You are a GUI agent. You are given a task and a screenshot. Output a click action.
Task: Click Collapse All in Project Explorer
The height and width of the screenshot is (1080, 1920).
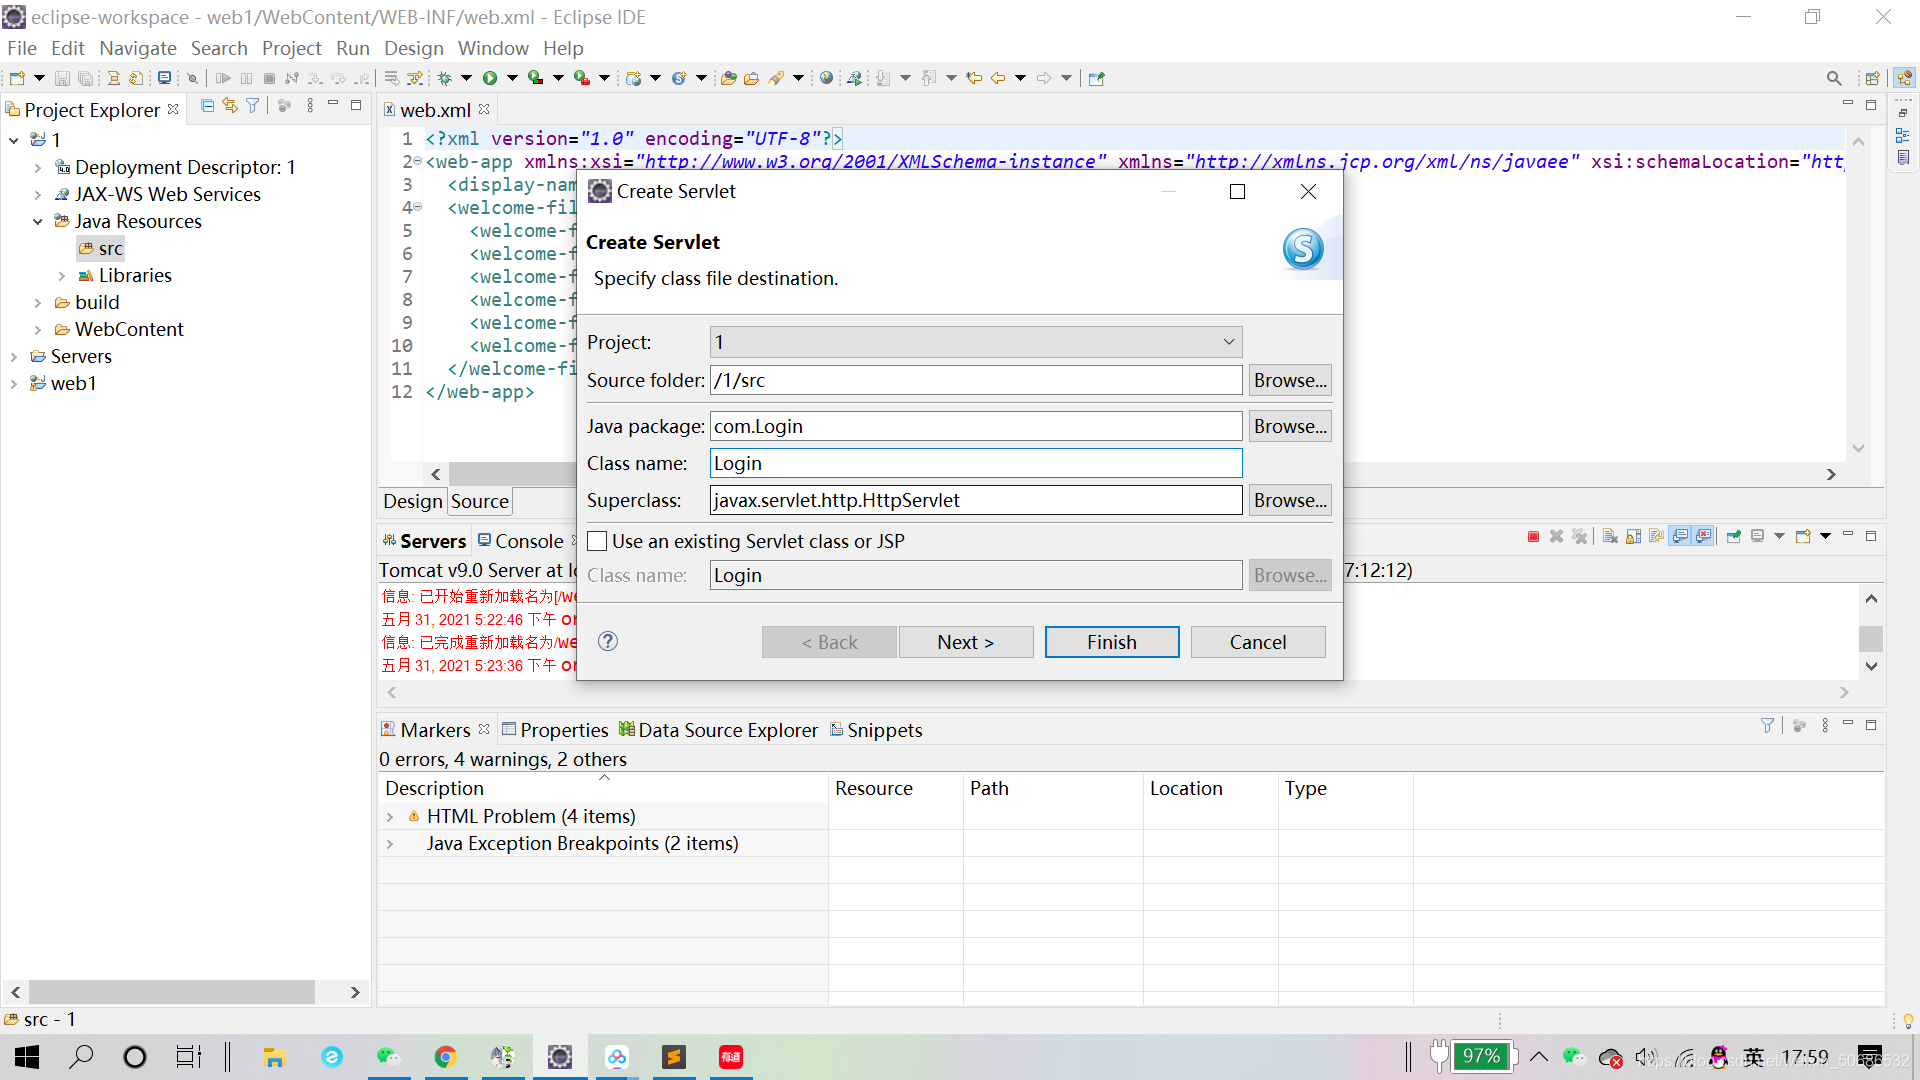(x=207, y=106)
